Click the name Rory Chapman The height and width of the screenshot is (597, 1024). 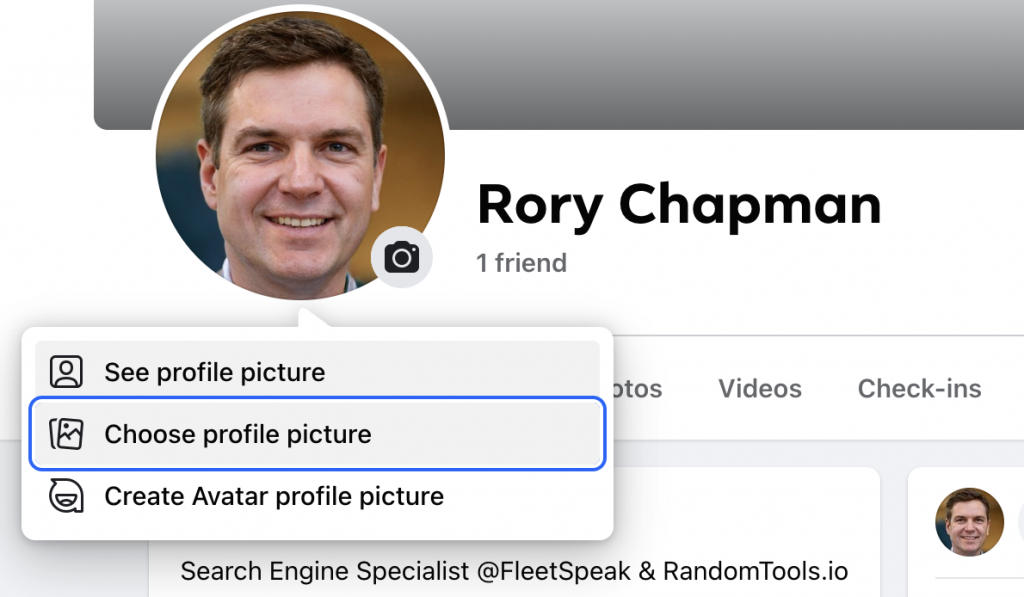point(680,204)
